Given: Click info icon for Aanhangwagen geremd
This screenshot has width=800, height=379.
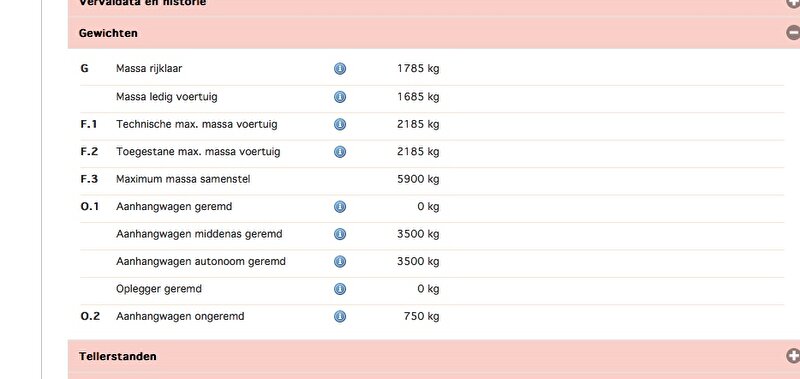Looking at the screenshot, I should click(340, 207).
